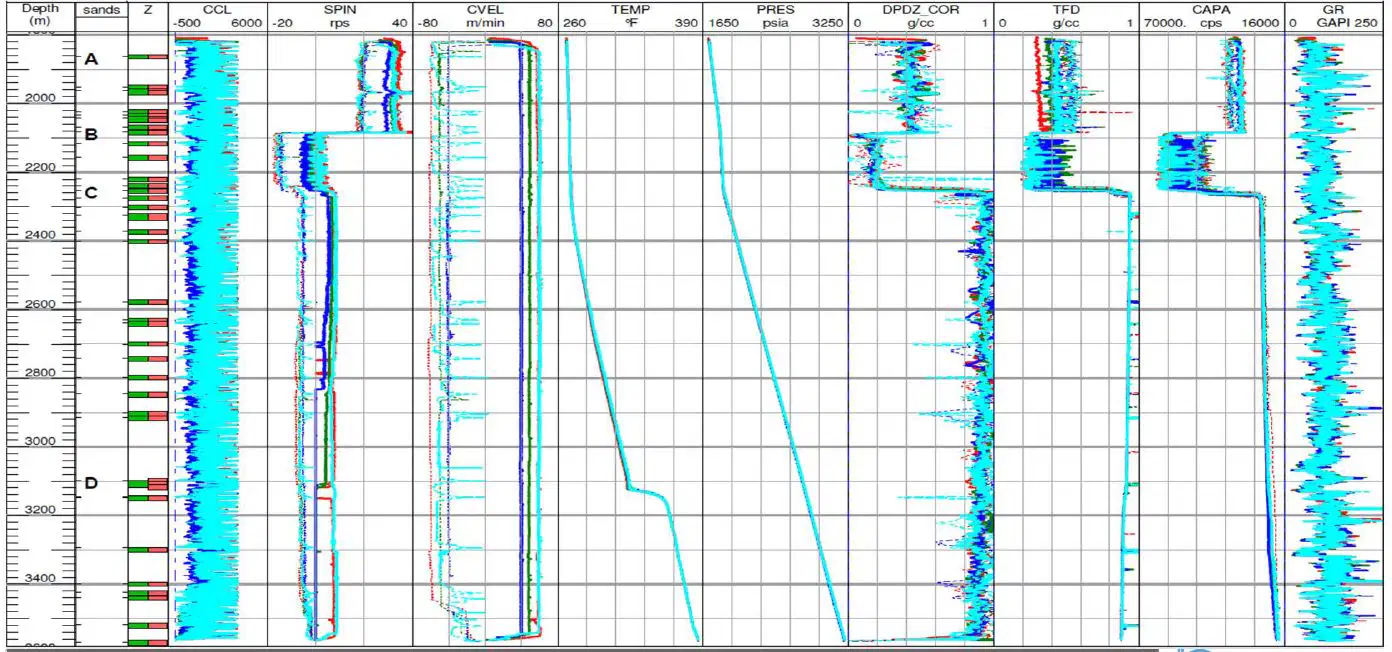
Task: Click the TFD track header
Action: click(1066, 10)
